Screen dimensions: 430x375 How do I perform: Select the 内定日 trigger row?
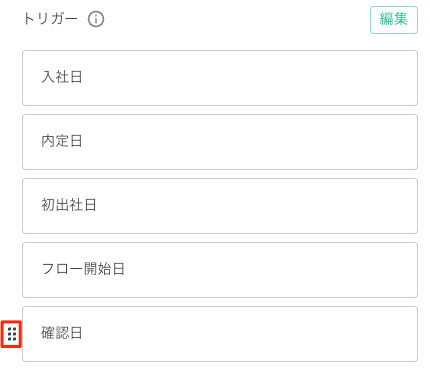(220, 142)
